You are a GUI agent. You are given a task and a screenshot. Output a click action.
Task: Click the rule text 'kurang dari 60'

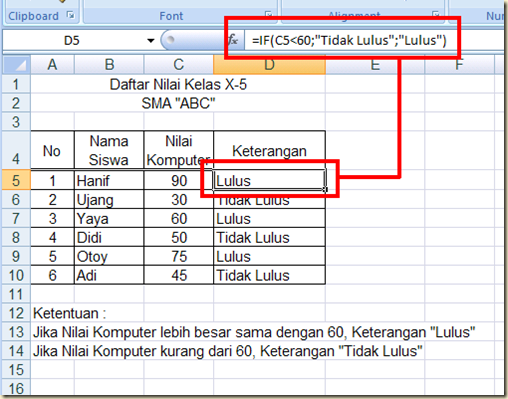click(206, 351)
